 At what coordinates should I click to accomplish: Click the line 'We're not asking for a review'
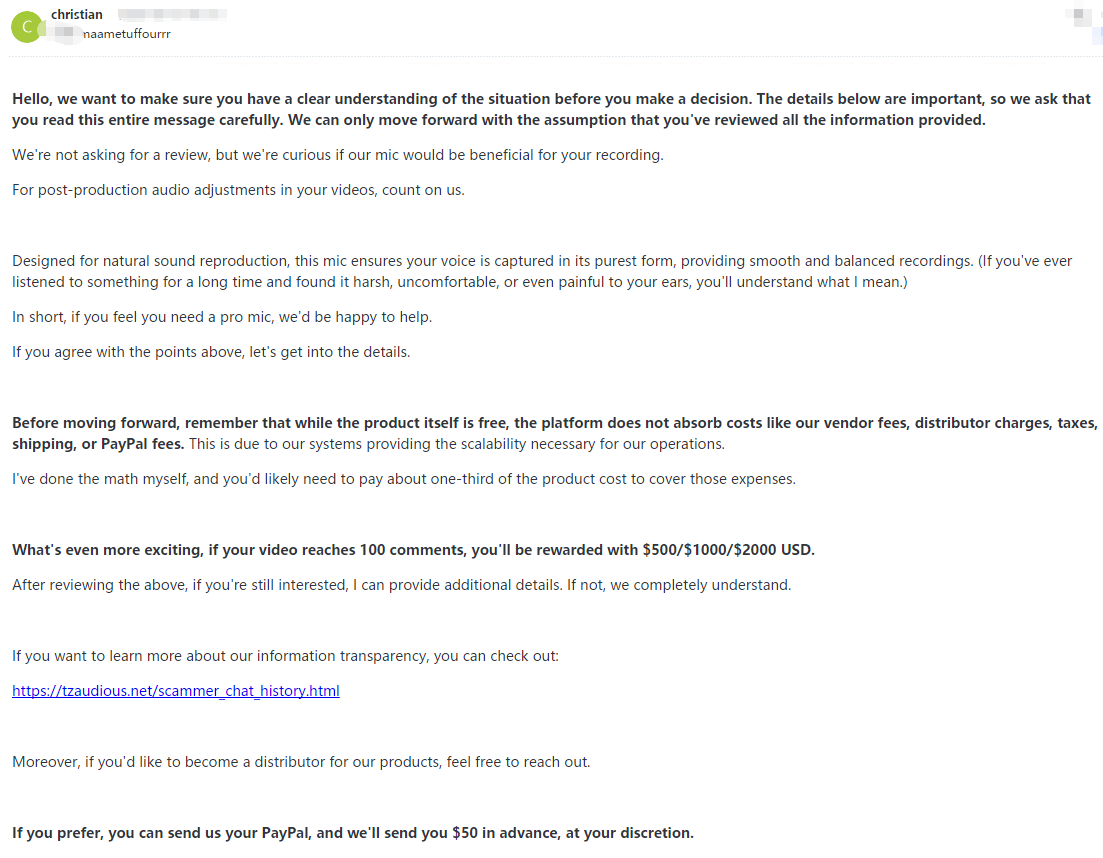coord(338,155)
